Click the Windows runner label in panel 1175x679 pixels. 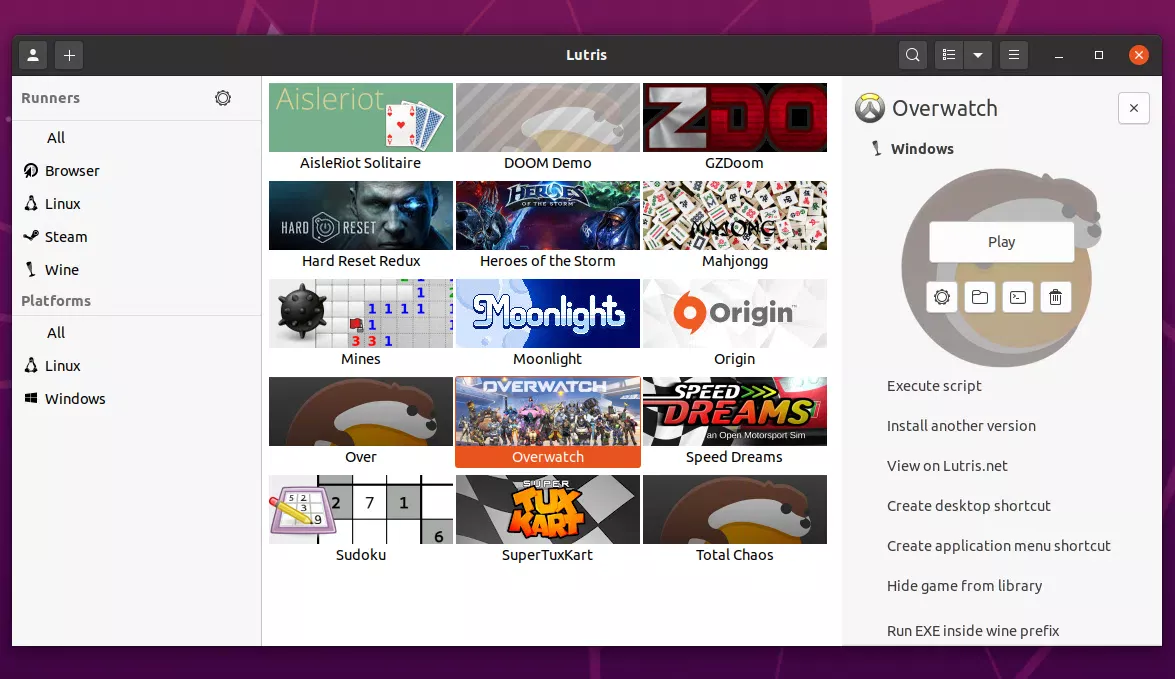922,149
